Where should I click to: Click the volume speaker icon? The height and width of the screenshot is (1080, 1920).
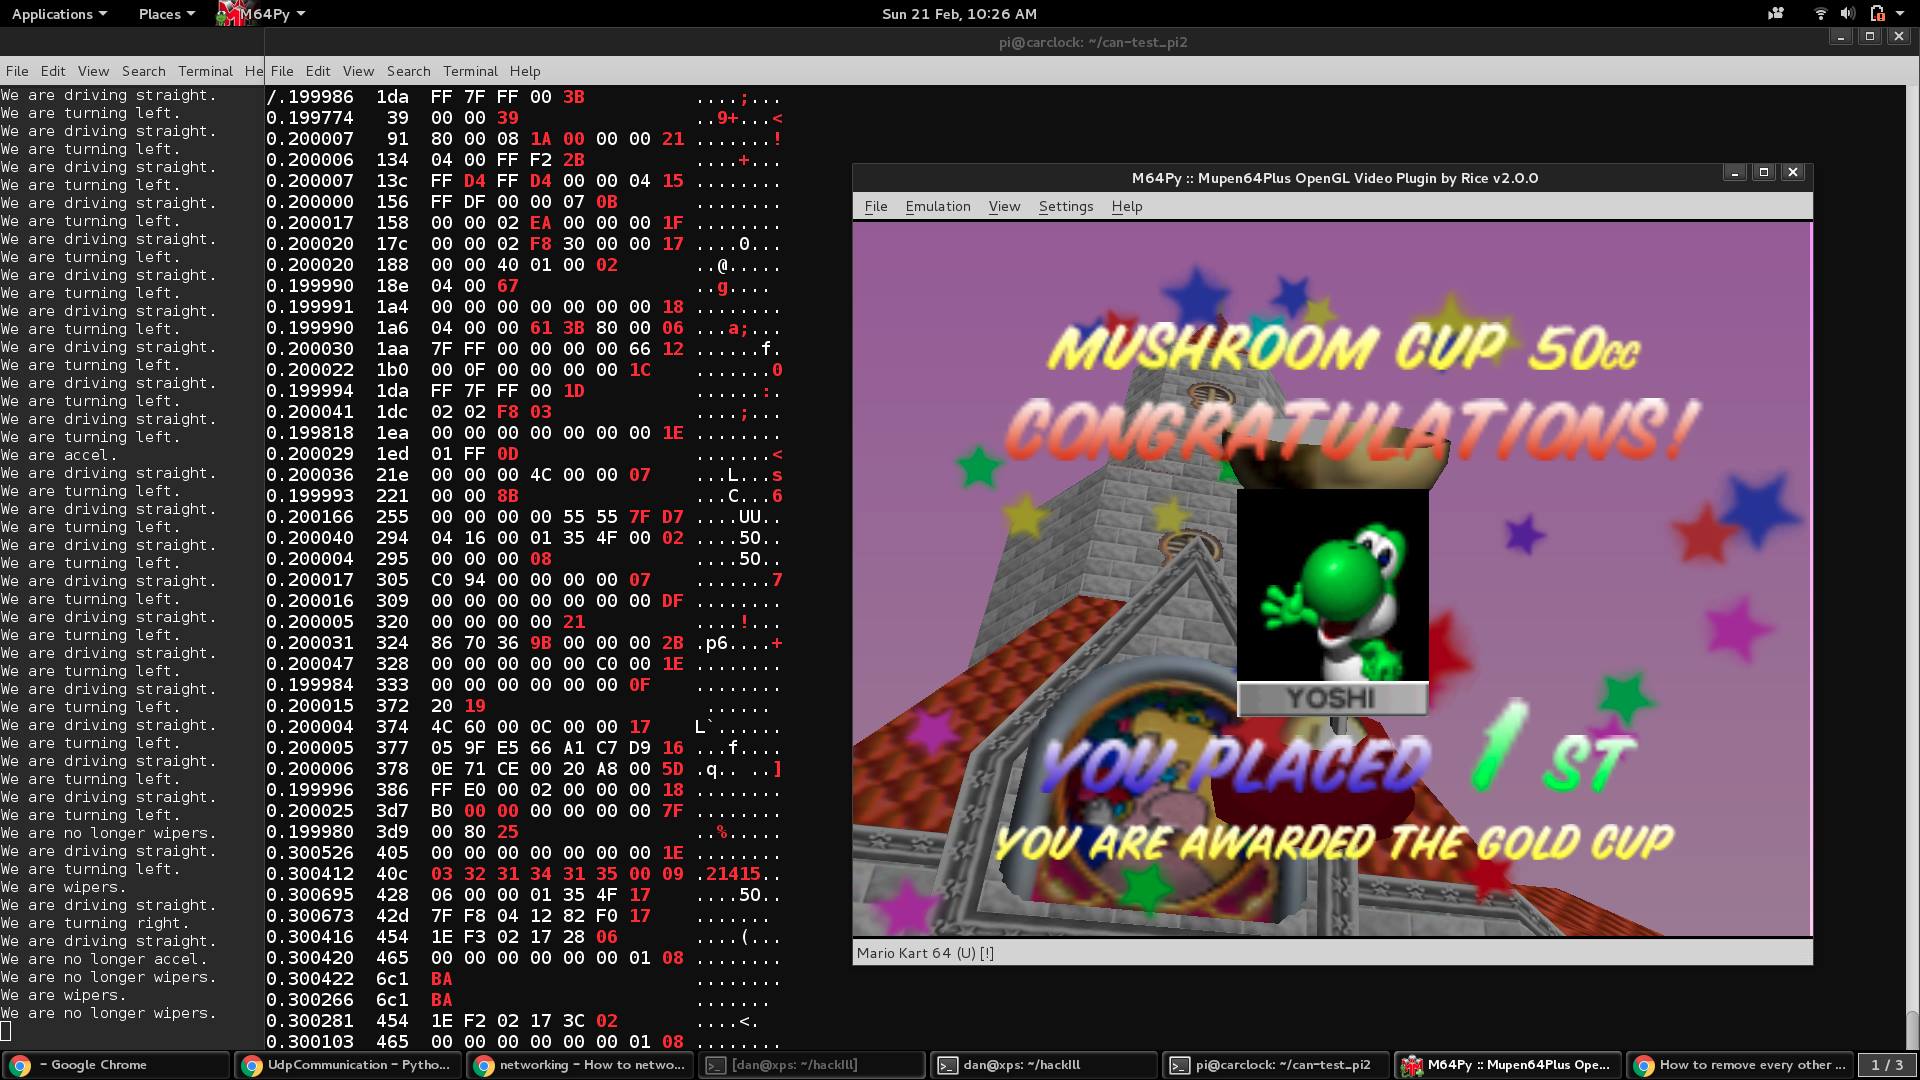point(1847,14)
